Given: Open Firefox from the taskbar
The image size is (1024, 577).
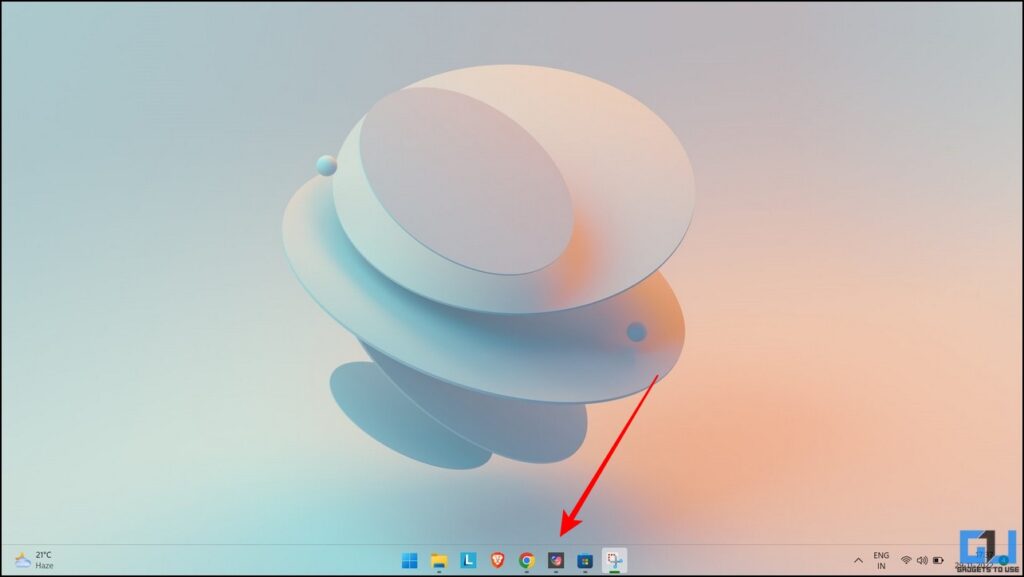Looking at the screenshot, I should 555,560.
